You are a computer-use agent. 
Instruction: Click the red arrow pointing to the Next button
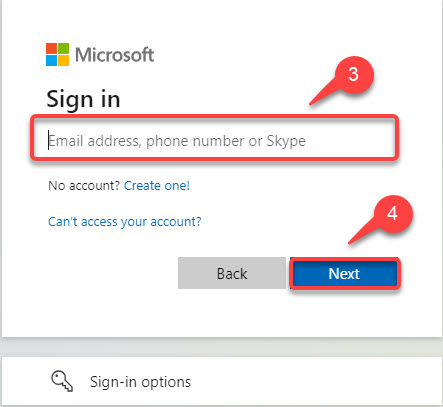[364, 231]
